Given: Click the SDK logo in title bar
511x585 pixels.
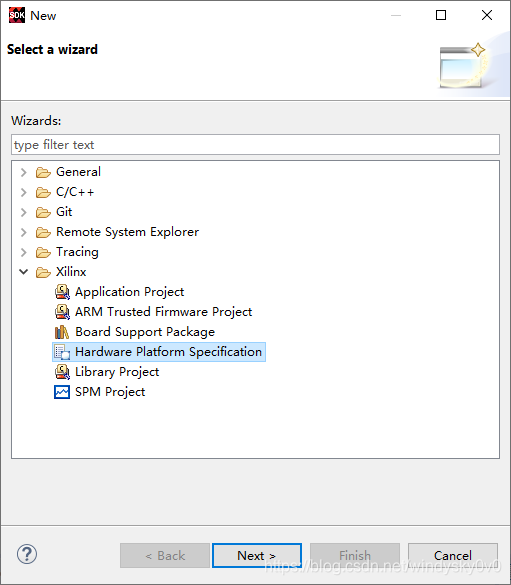Looking at the screenshot, I should tap(17, 15).
